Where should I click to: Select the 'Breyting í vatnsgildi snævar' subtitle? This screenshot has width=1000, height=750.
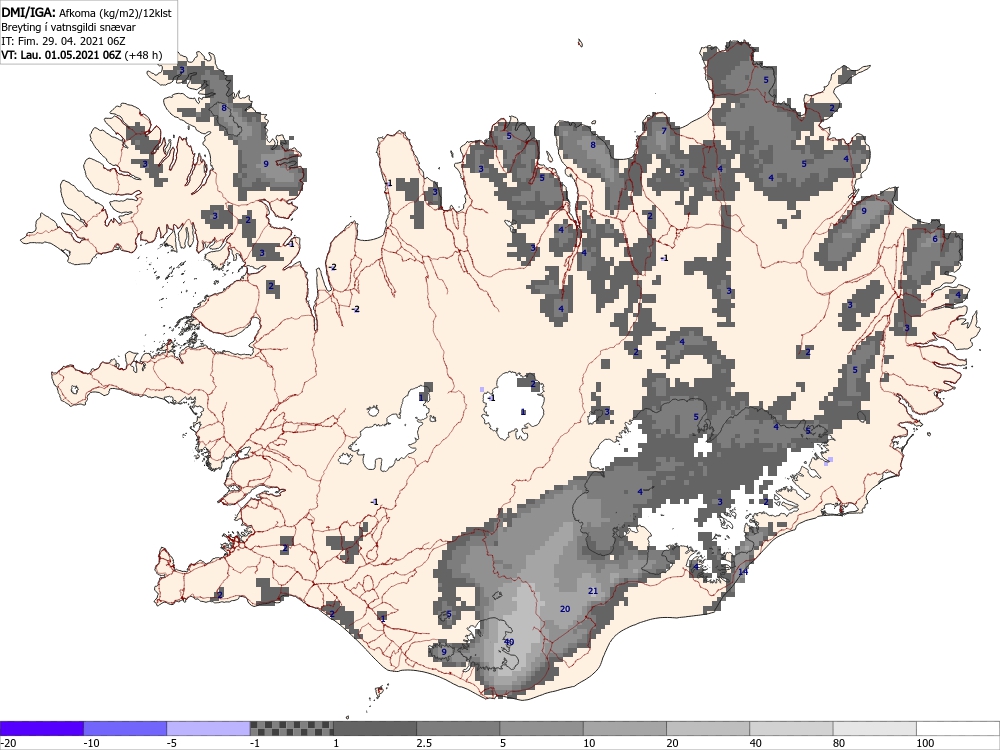pyautogui.click(x=68, y=27)
